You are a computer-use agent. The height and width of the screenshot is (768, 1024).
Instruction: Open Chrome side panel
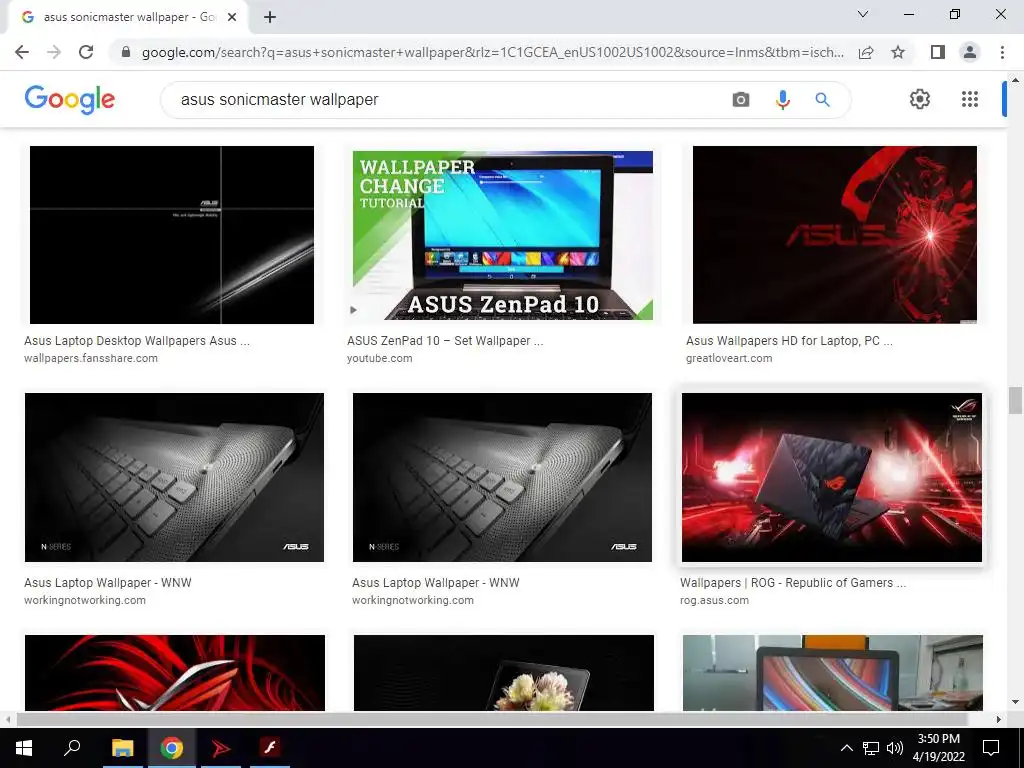tap(938, 52)
